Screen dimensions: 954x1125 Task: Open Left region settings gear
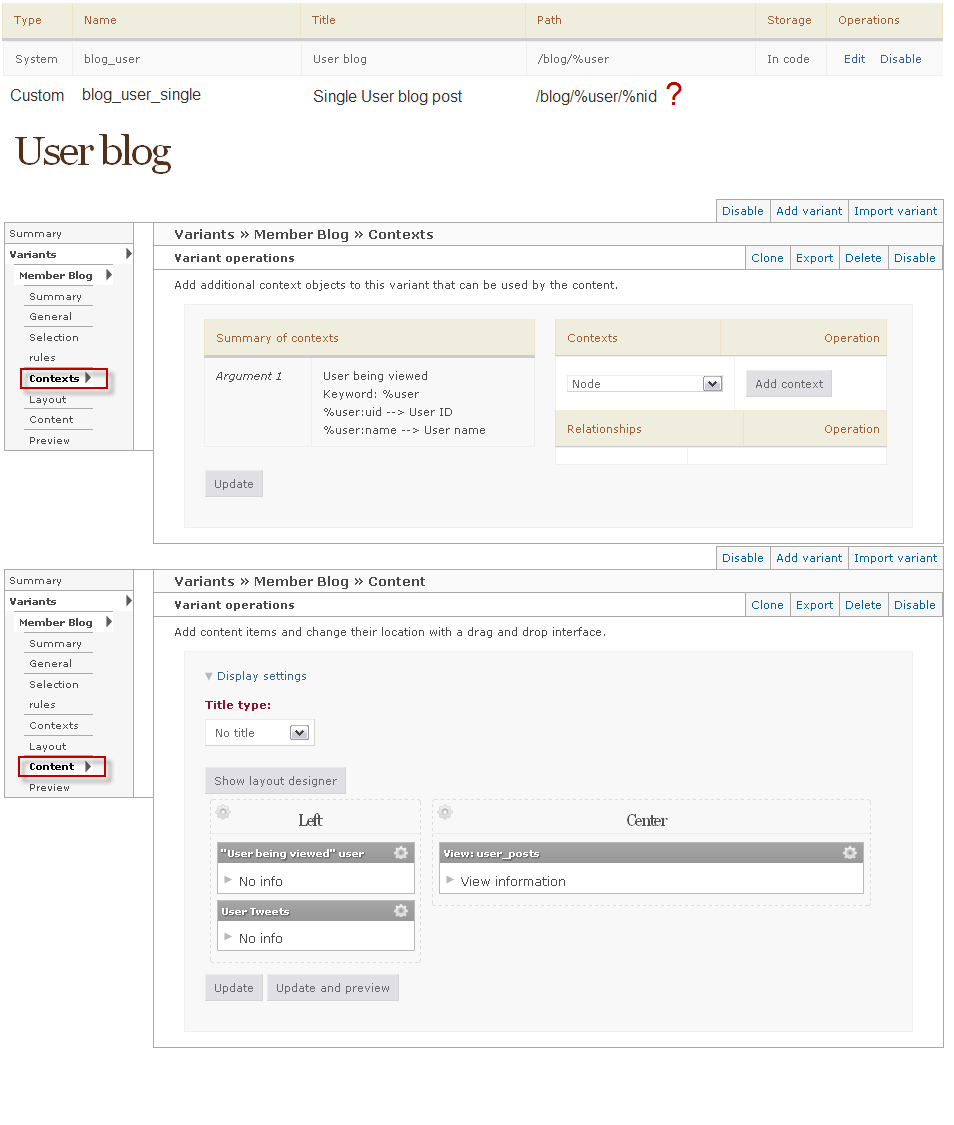223,812
